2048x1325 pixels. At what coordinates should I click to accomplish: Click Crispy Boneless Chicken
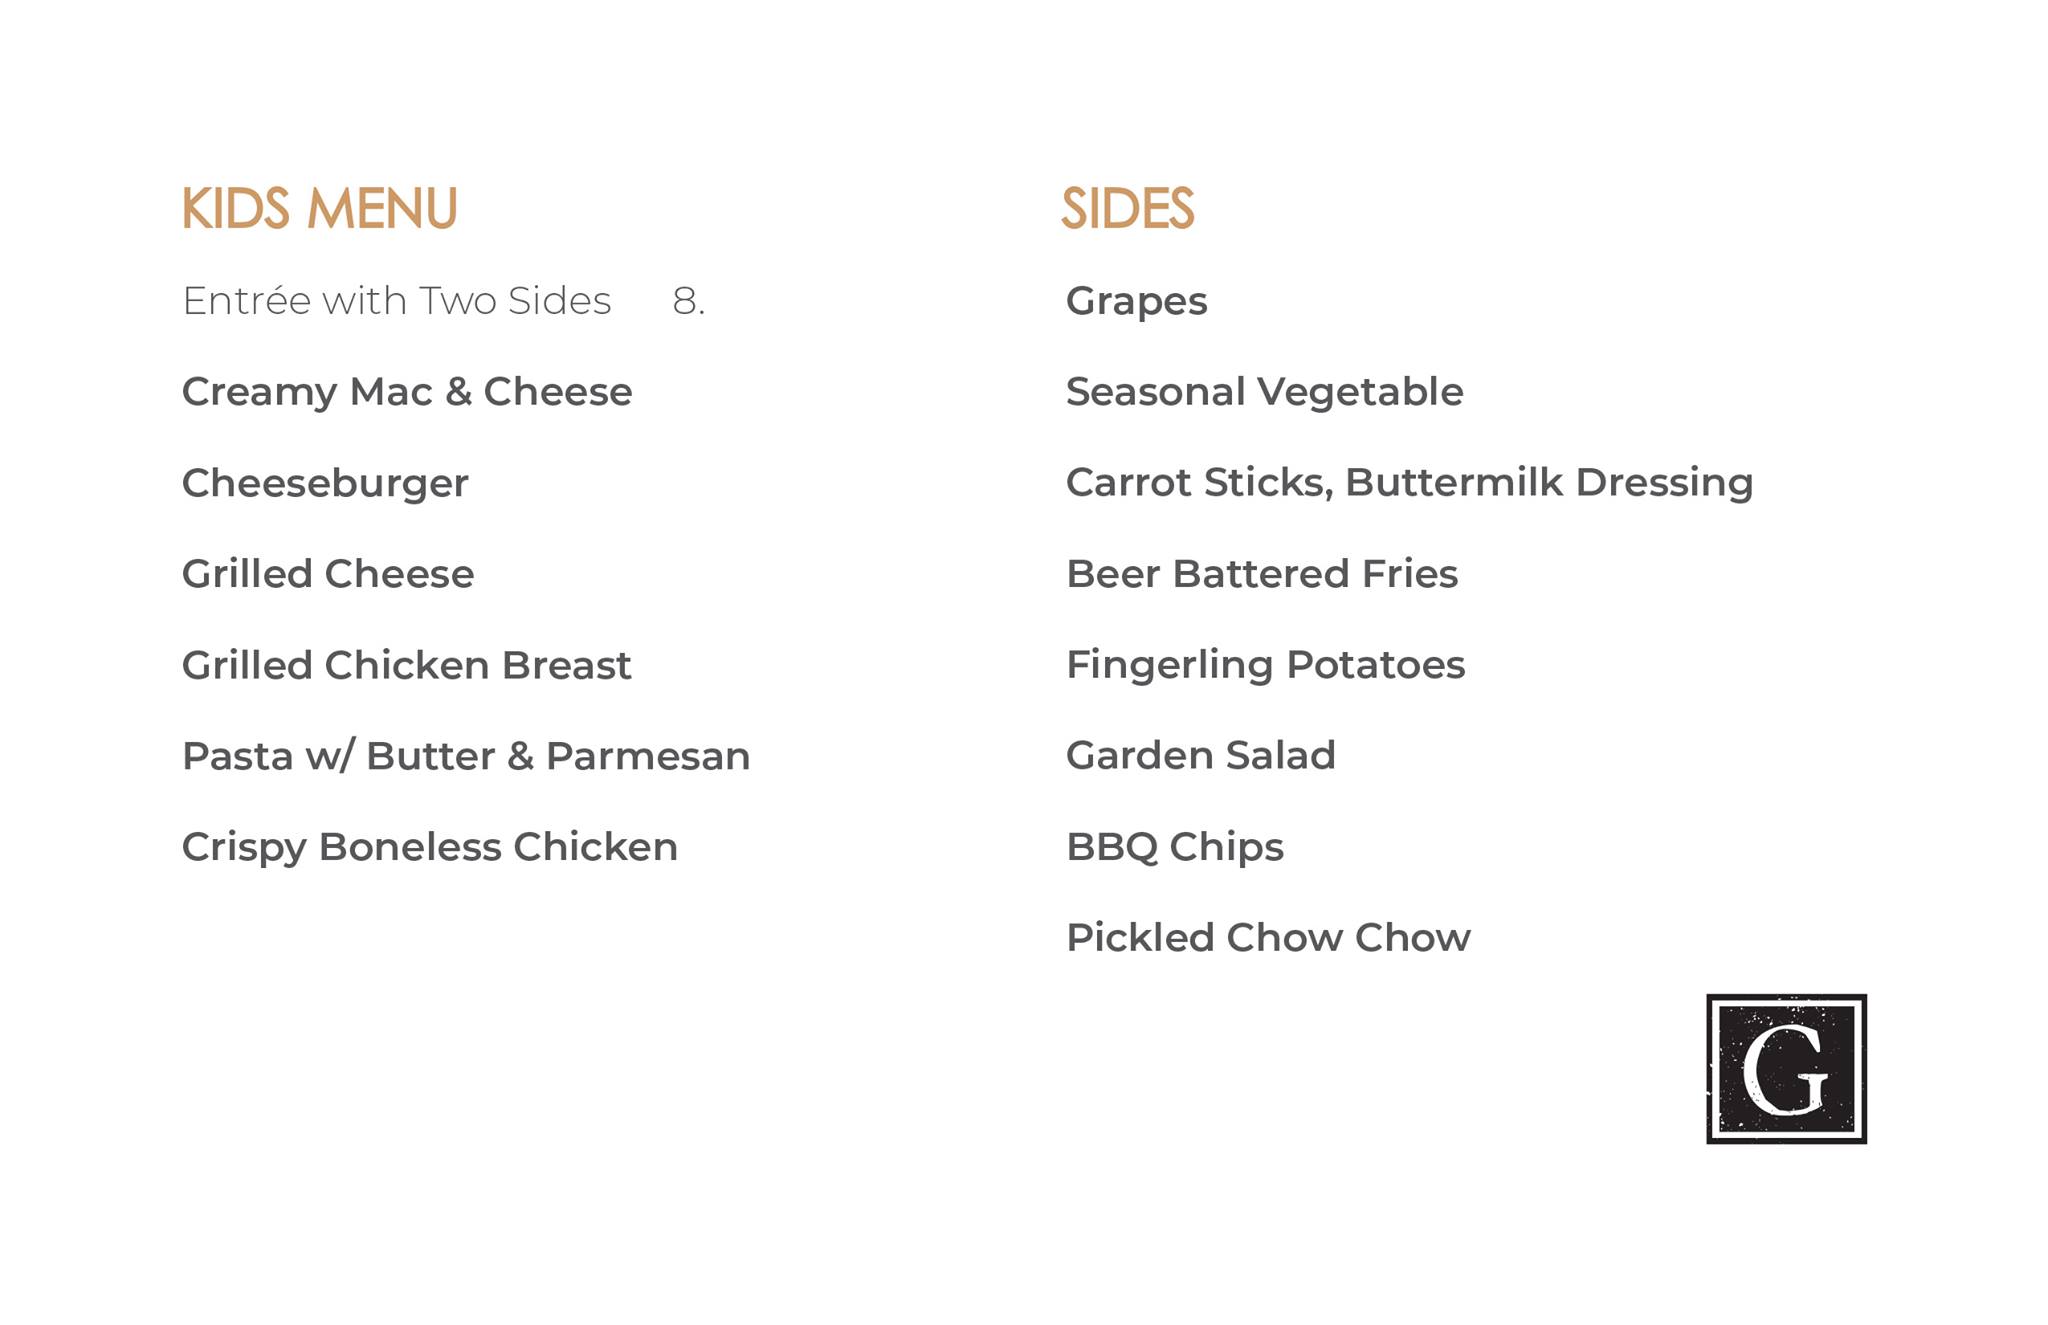[x=429, y=848]
